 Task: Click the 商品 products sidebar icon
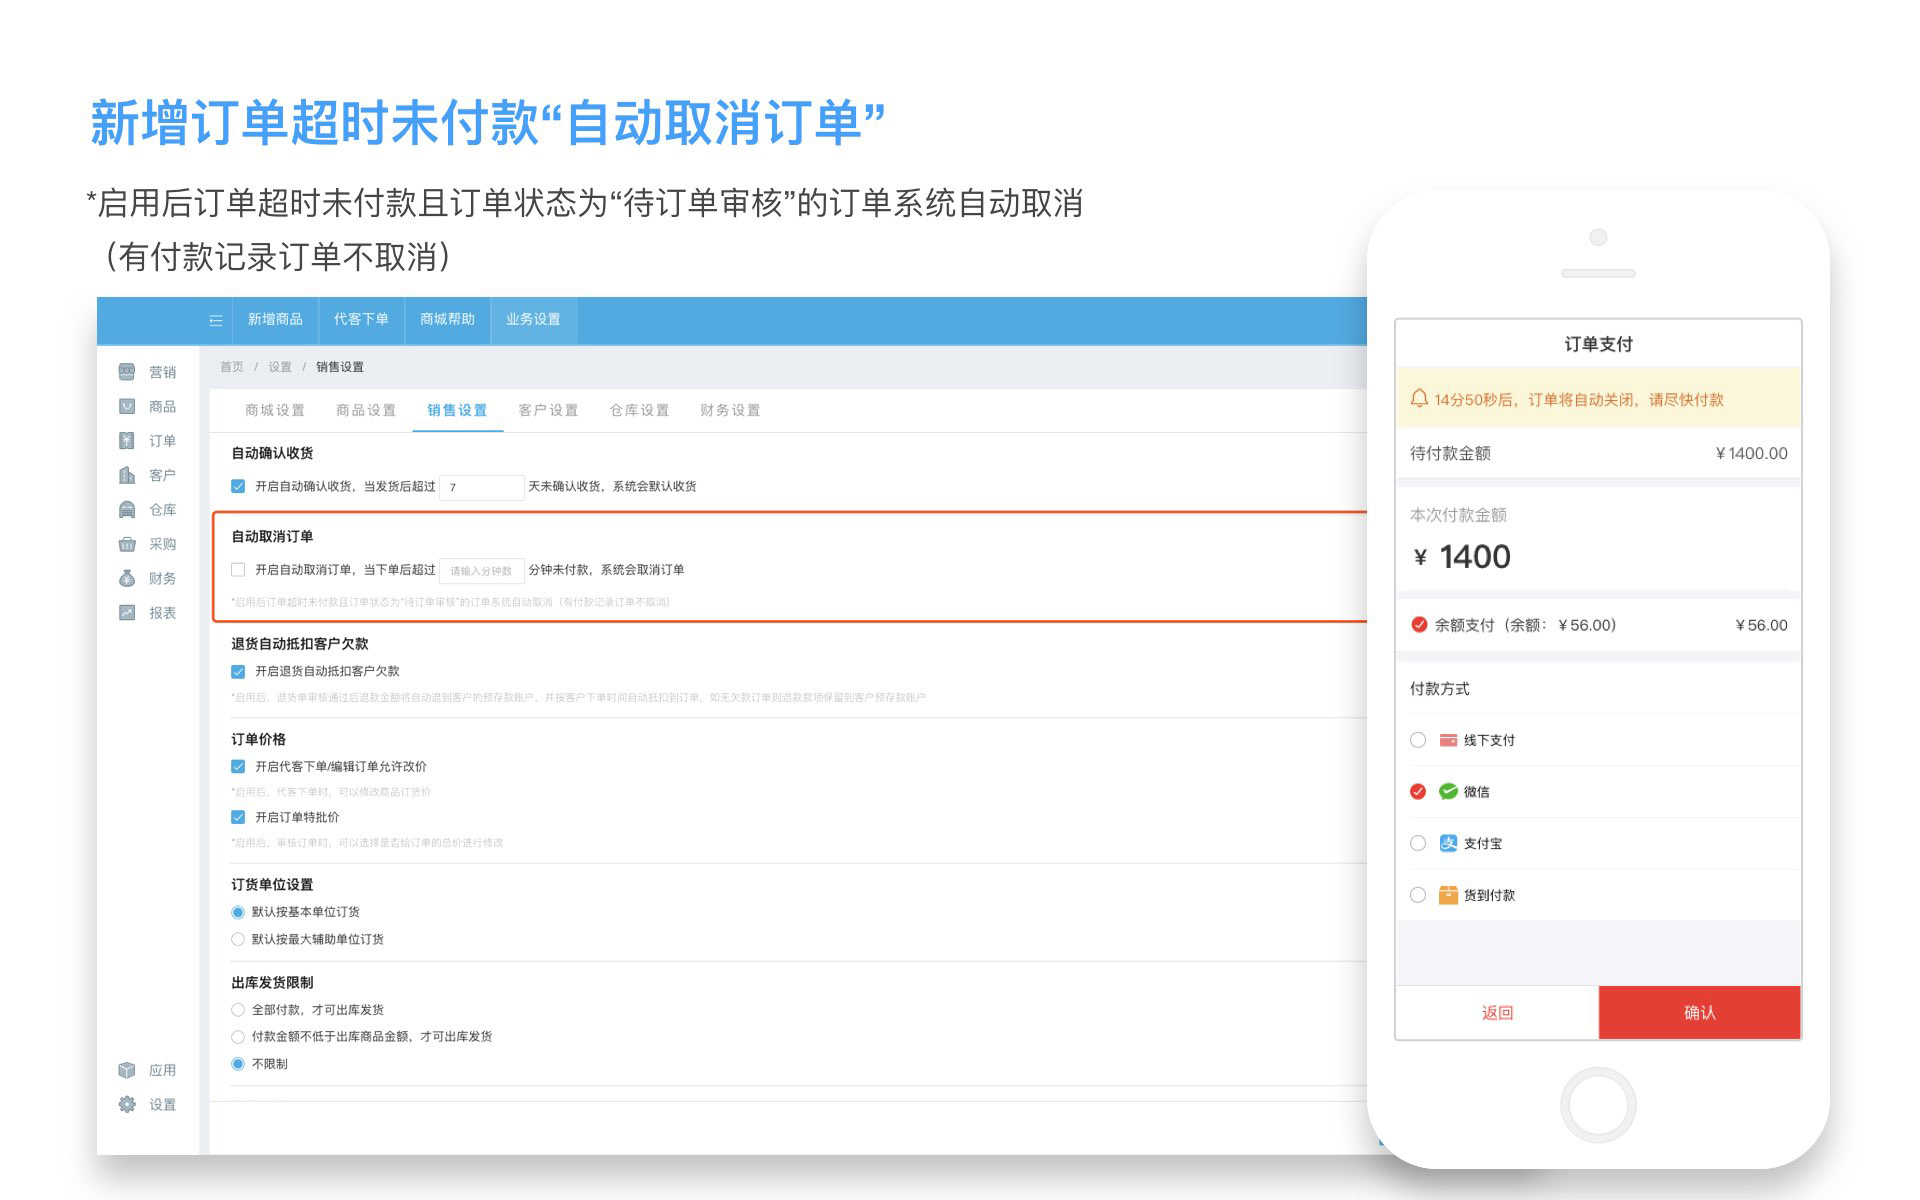pos(127,406)
